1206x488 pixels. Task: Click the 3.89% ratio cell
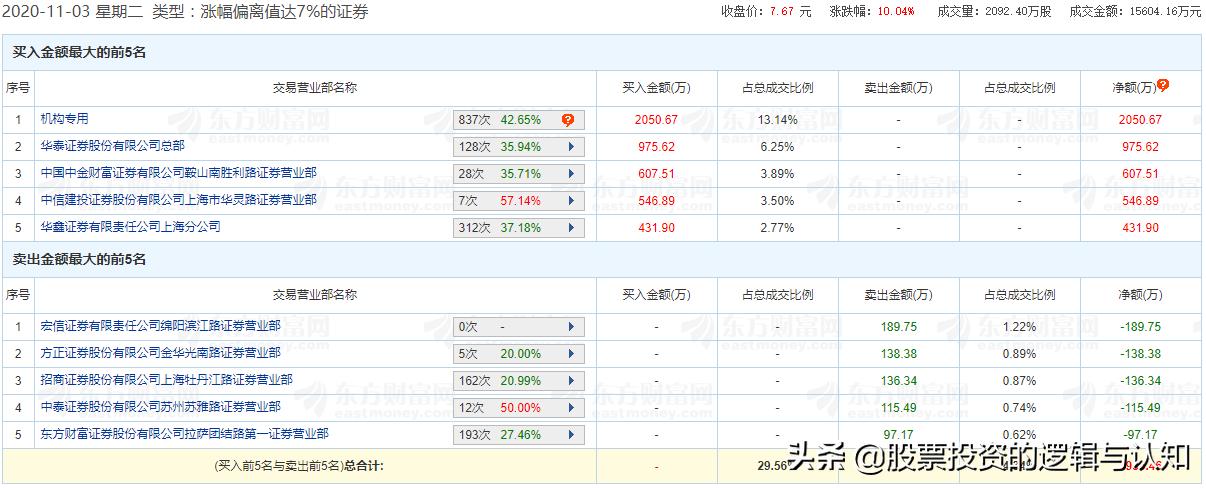(777, 174)
